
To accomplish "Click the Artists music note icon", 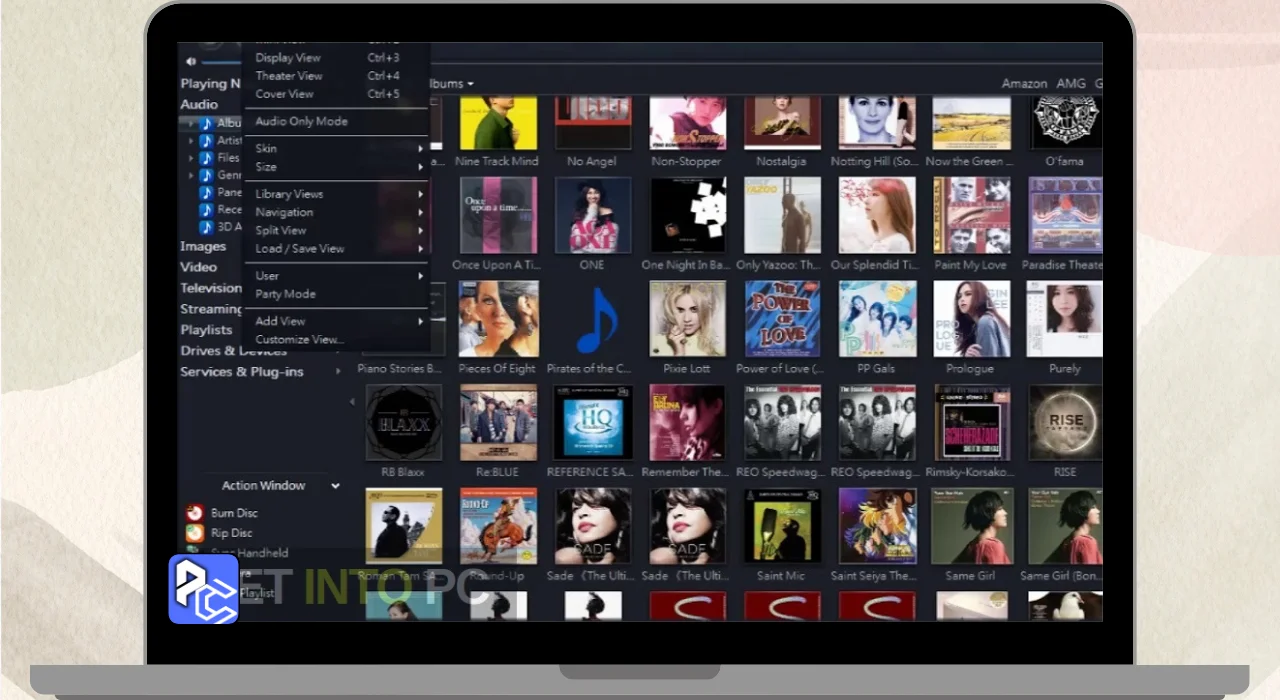I will tap(206, 141).
